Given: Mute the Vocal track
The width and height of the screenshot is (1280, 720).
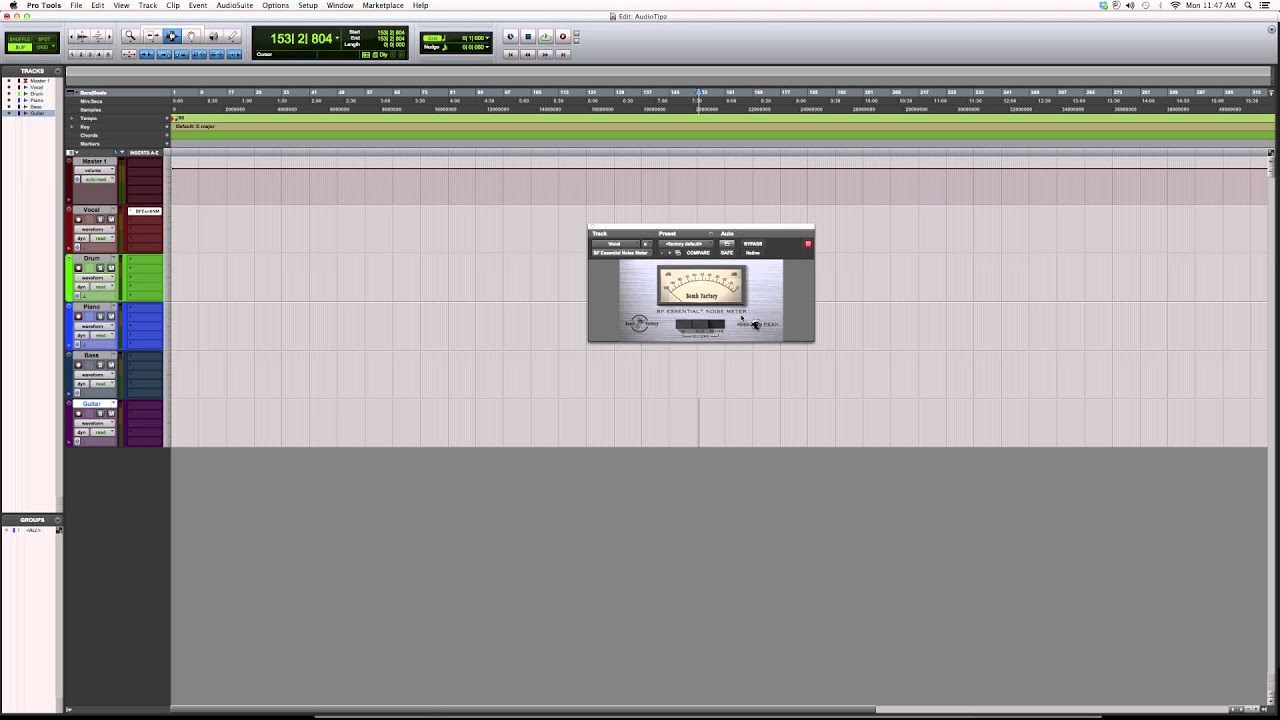Looking at the screenshot, I should click(111, 219).
